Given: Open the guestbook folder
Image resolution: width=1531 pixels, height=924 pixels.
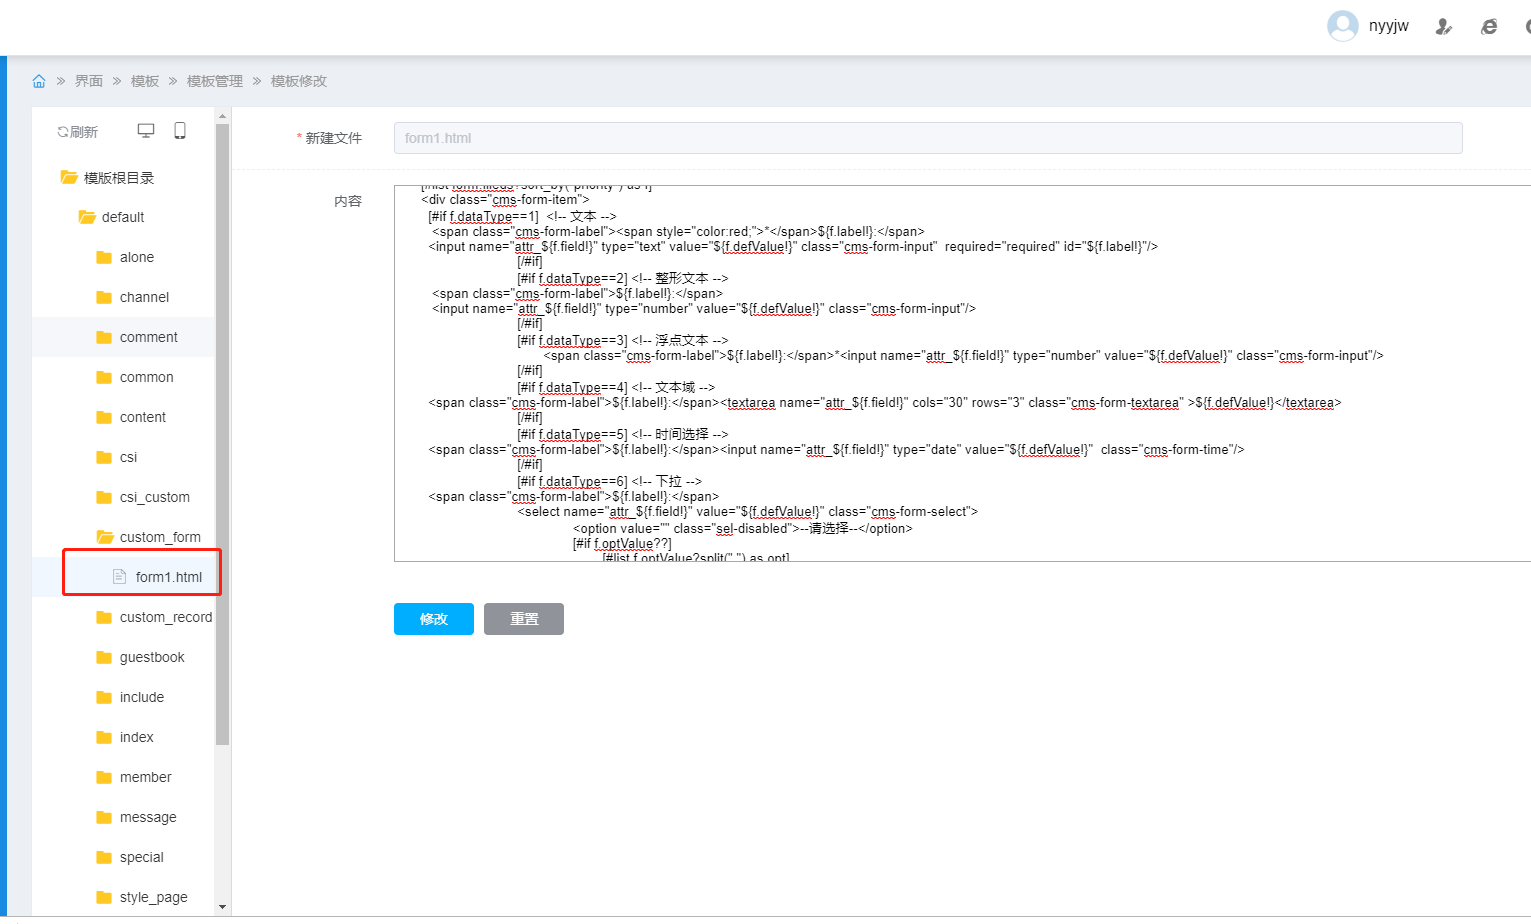Looking at the screenshot, I should click(x=151, y=657).
